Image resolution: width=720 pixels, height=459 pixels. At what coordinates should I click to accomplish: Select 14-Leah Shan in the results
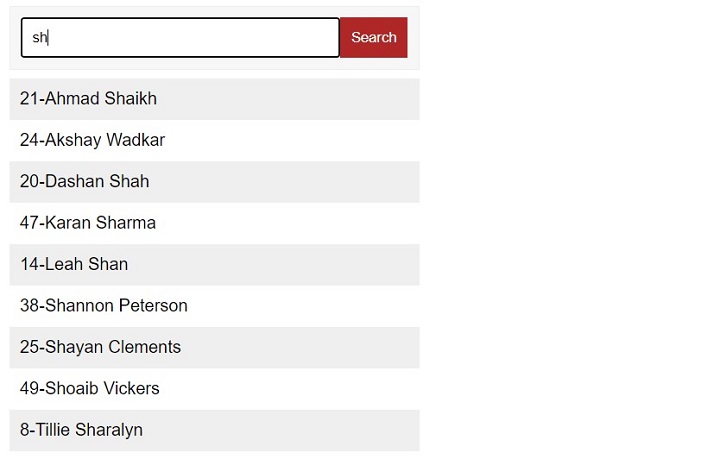(x=74, y=265)
